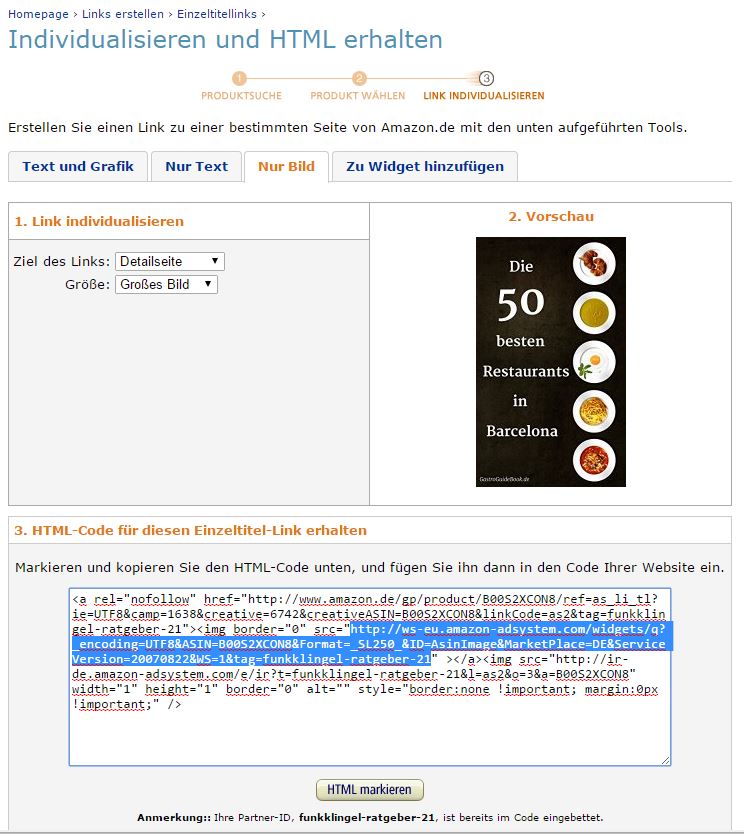744x834 pixels.
Task: Click bold Partner-ID funkklingel-ratgeber-21 in note
Action: tap(366, 818)
